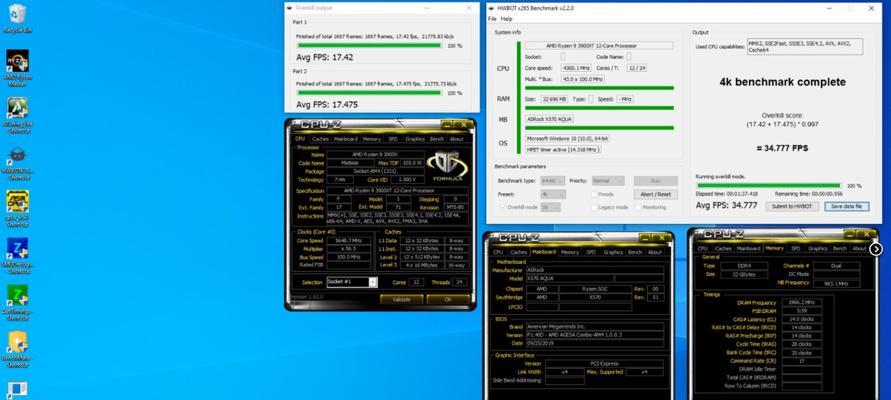Screen dimensions: 891x400
Task: Open the Recycle Bin desktop icon
Action: pos(17,18)
